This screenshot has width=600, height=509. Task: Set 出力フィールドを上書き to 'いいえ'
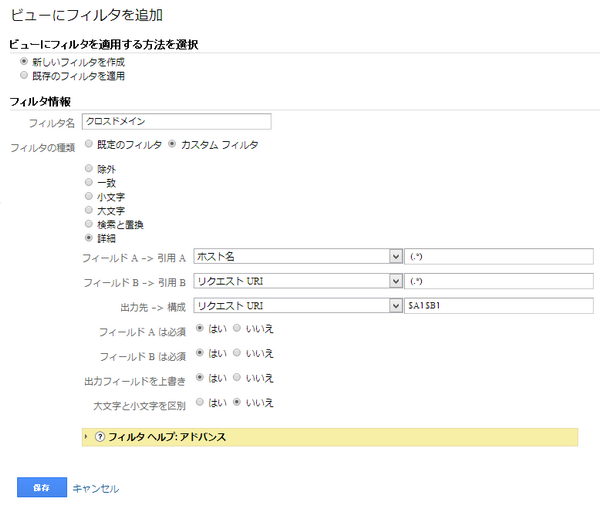pyautogui.click(x=237, y=377)
